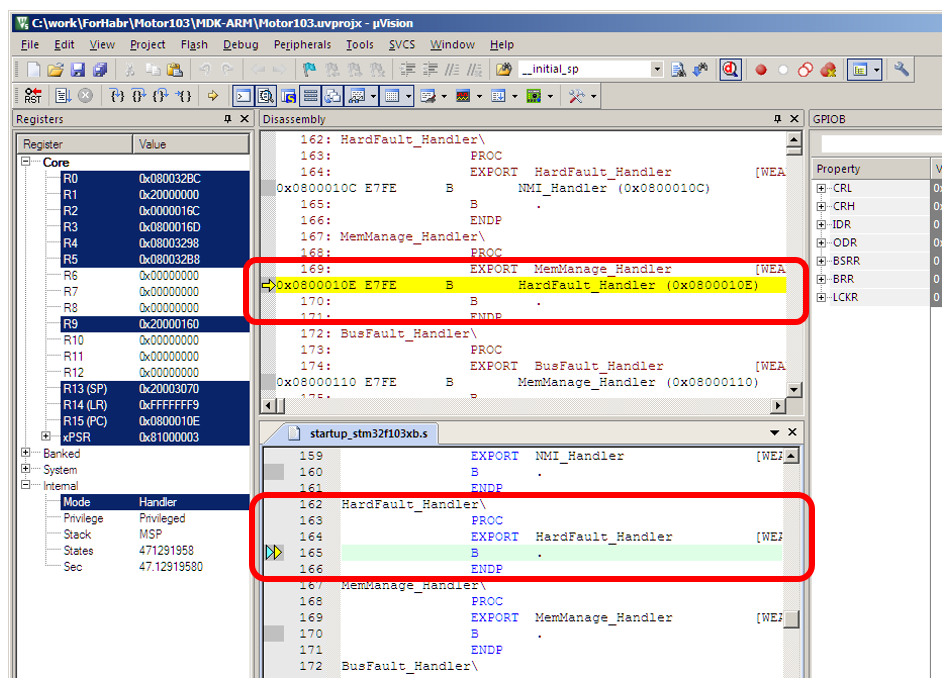The width and height of the screenshot is (949, 684).
Task: Click Kill All Breakpoints icon
Action: tap(828, 70)
